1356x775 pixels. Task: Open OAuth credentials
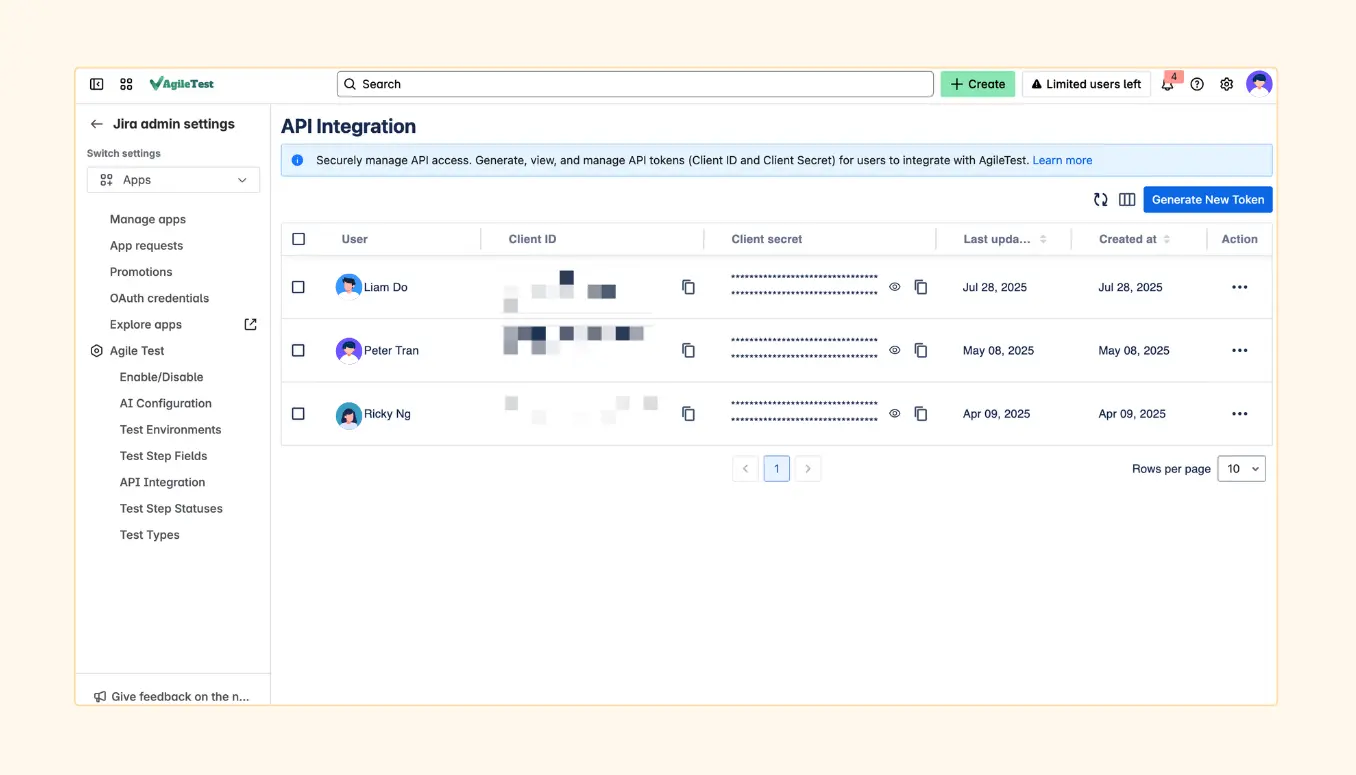(x=160, y=298)
